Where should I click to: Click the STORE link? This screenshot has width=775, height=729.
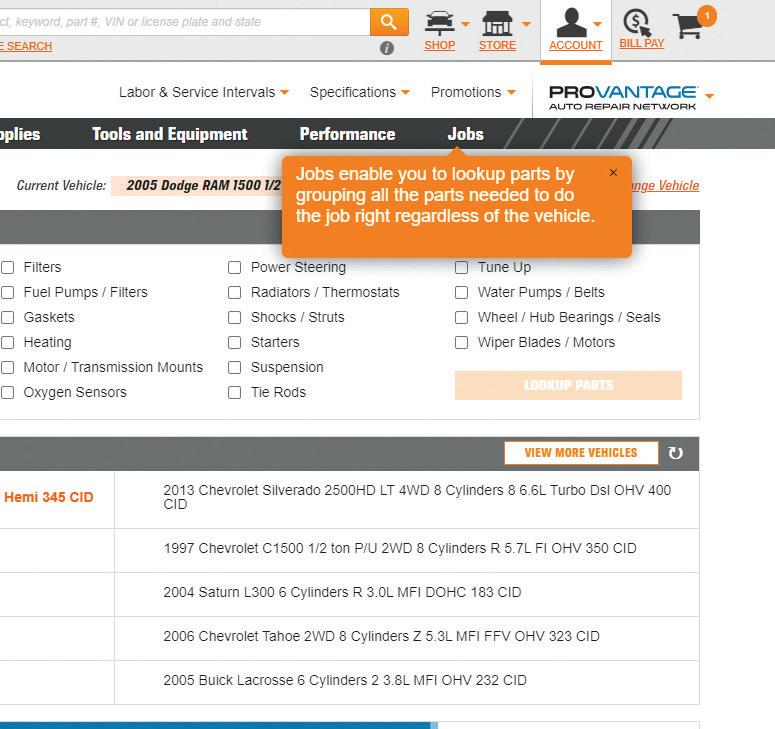point(497,45)
